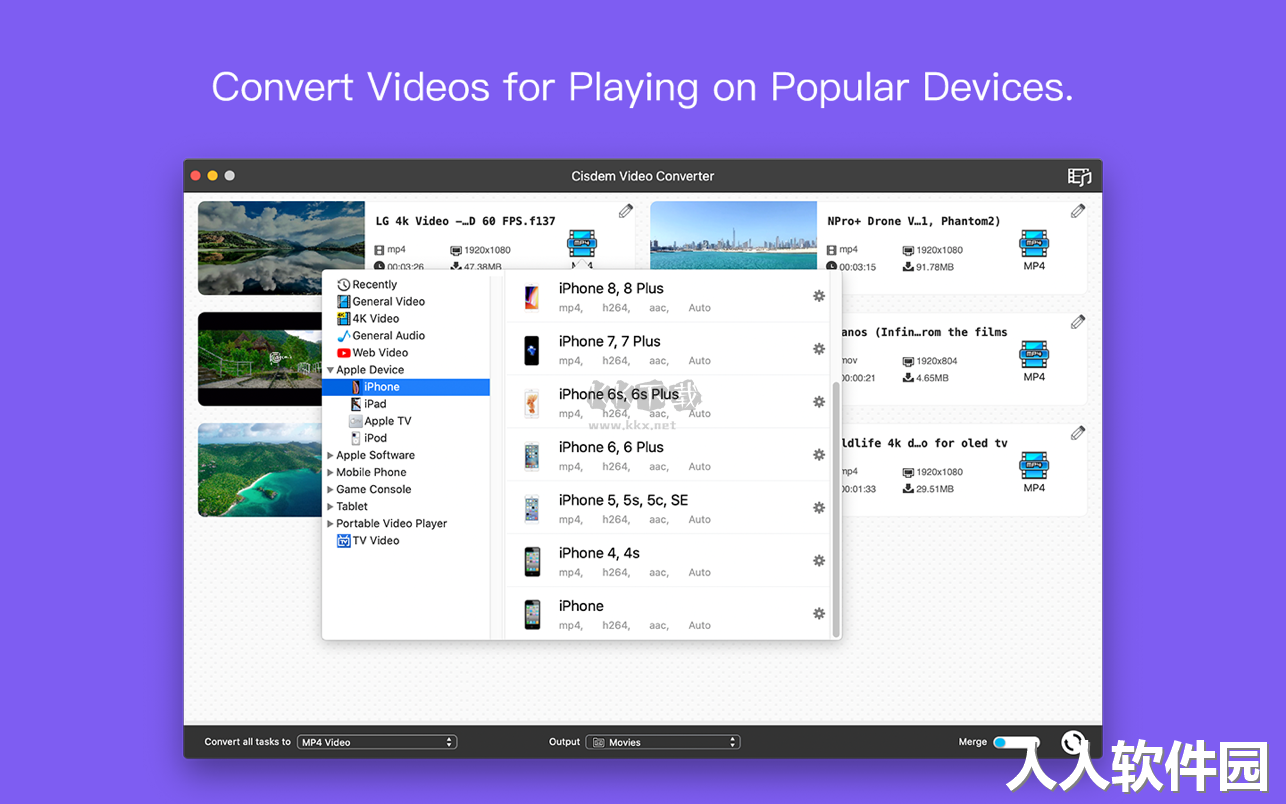The width and height of the screenshot is (1286, 804).
Task: Select iPod under Apple Device
Action: point(368,438)
